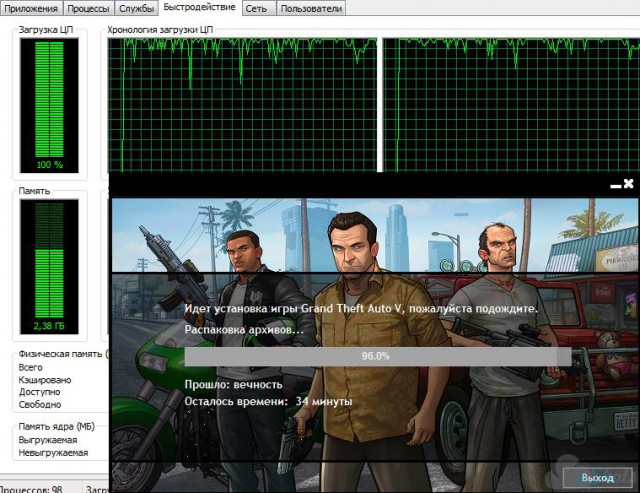This screenshot has width=640, height=493.
Task: Select the Службы tab
Action: pos(136,8)
